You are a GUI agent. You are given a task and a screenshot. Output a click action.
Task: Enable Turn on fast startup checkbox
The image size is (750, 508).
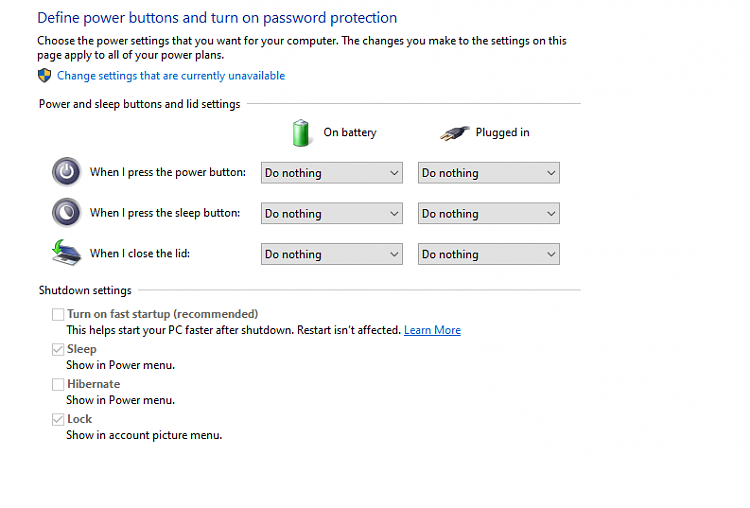coord(58,314)
